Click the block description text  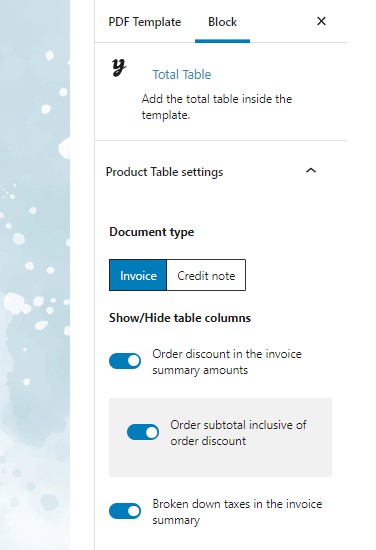[217, 107]
